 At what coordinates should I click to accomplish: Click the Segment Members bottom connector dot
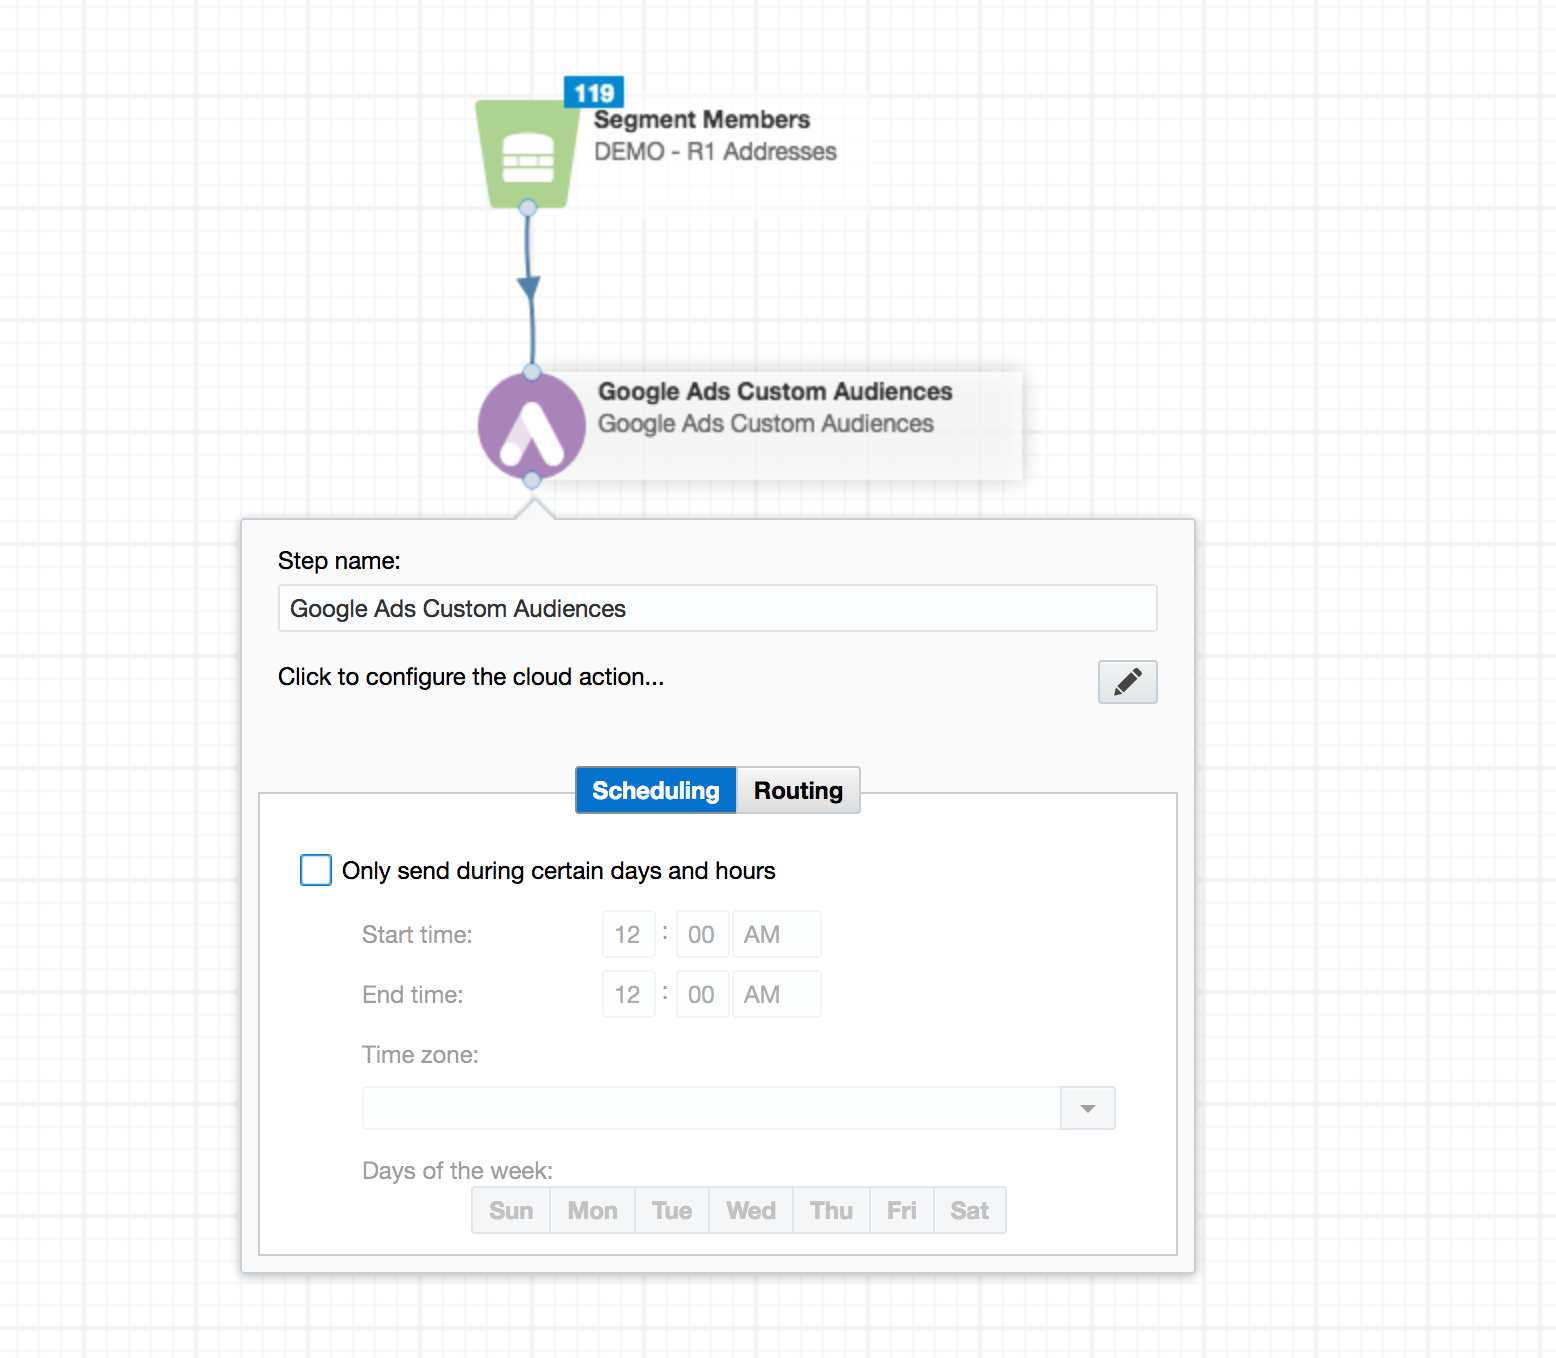click(x=528, y=208)
